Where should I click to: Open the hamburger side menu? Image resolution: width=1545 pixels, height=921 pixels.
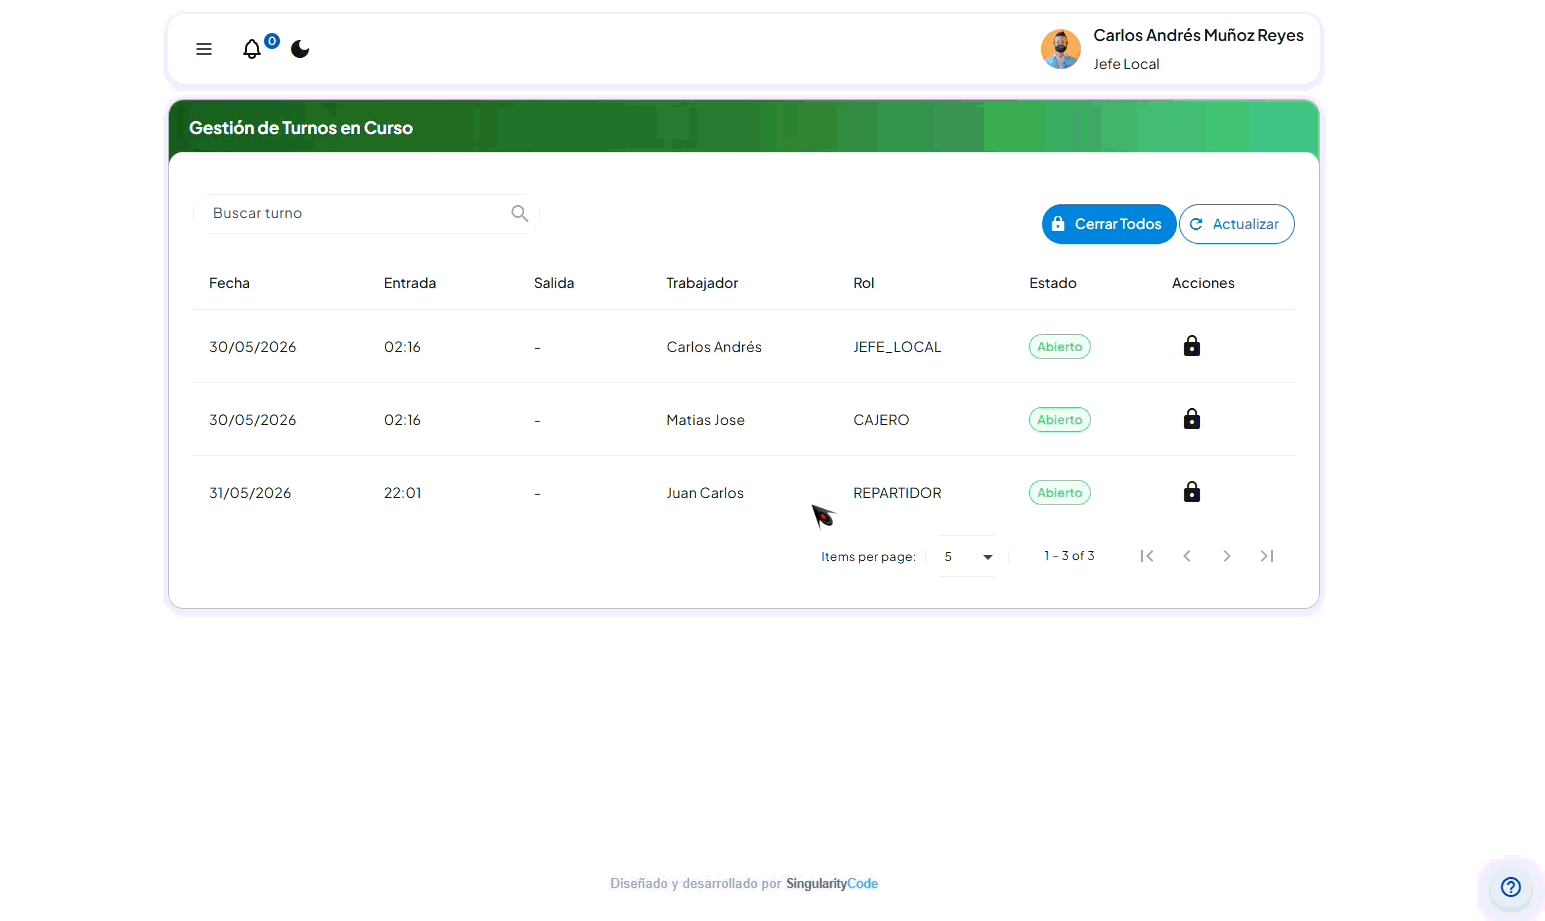[204, 49]
